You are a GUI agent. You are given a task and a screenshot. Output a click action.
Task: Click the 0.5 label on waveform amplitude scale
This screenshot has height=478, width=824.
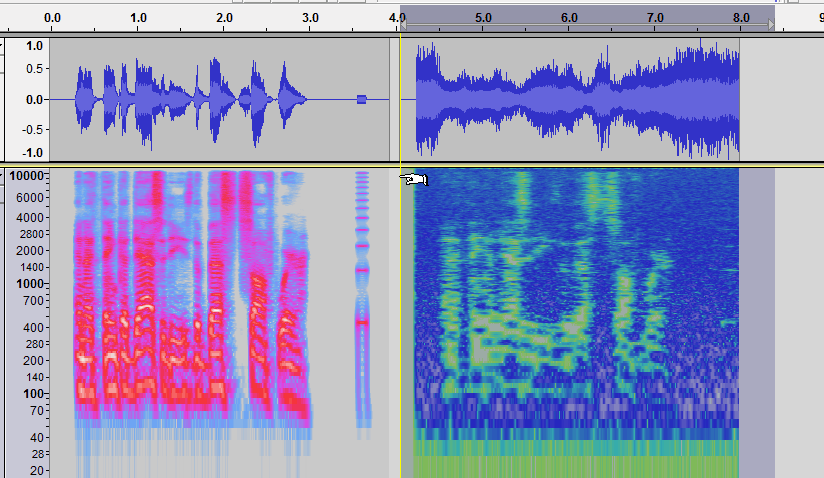click(33, 68)
